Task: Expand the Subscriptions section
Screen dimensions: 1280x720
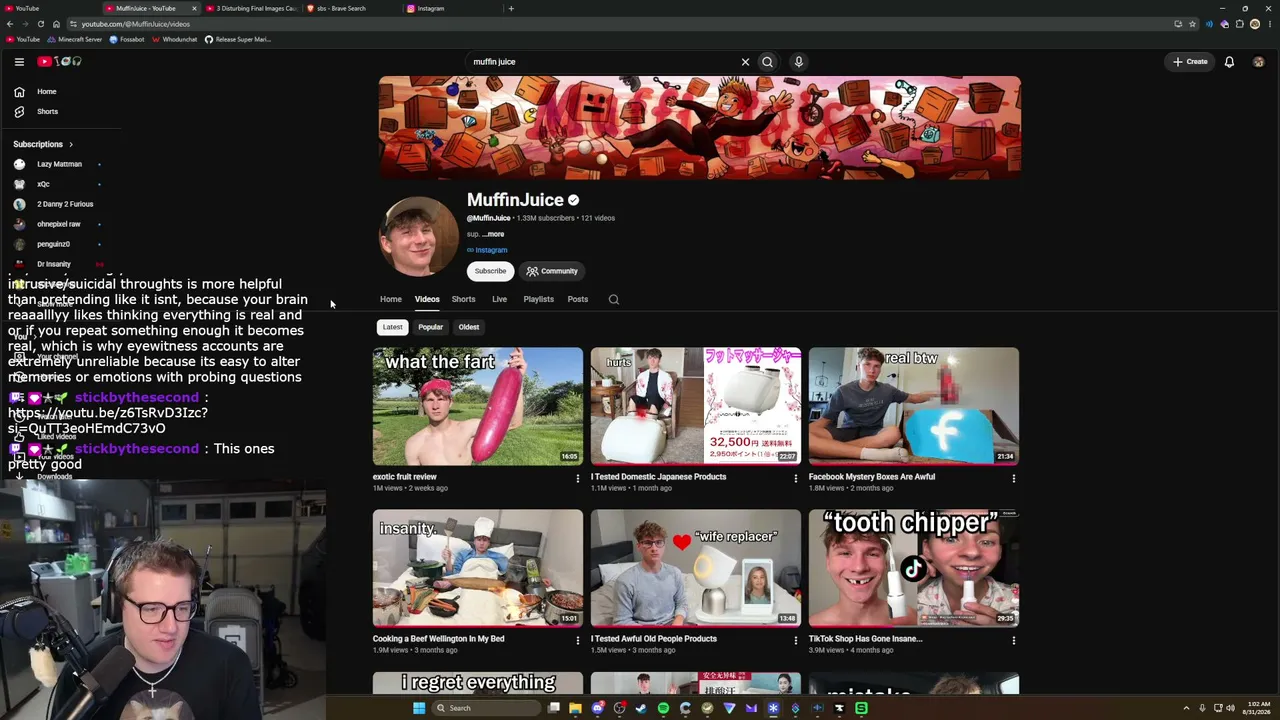Action: pos(43,144)
